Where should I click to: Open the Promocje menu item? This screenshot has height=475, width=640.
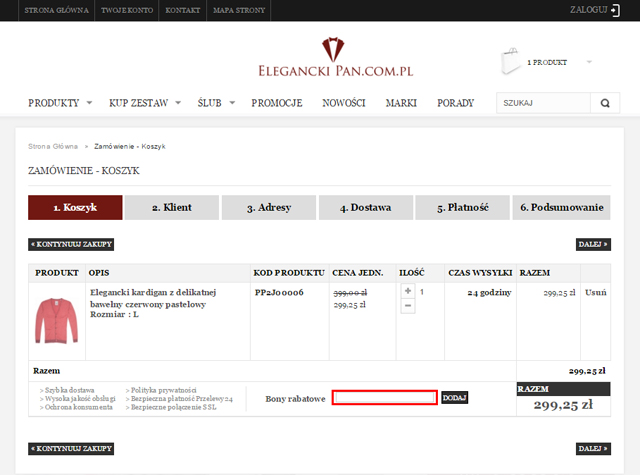277,103
